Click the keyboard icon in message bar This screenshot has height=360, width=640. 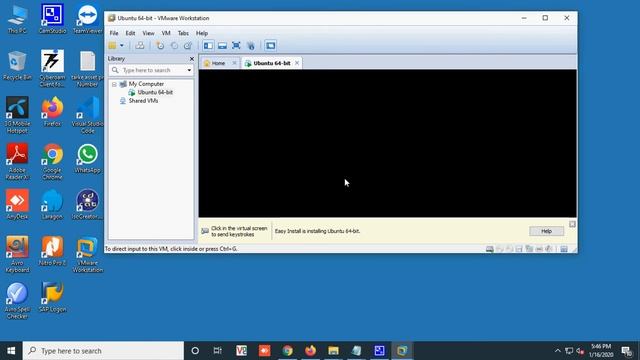point(205,231)
